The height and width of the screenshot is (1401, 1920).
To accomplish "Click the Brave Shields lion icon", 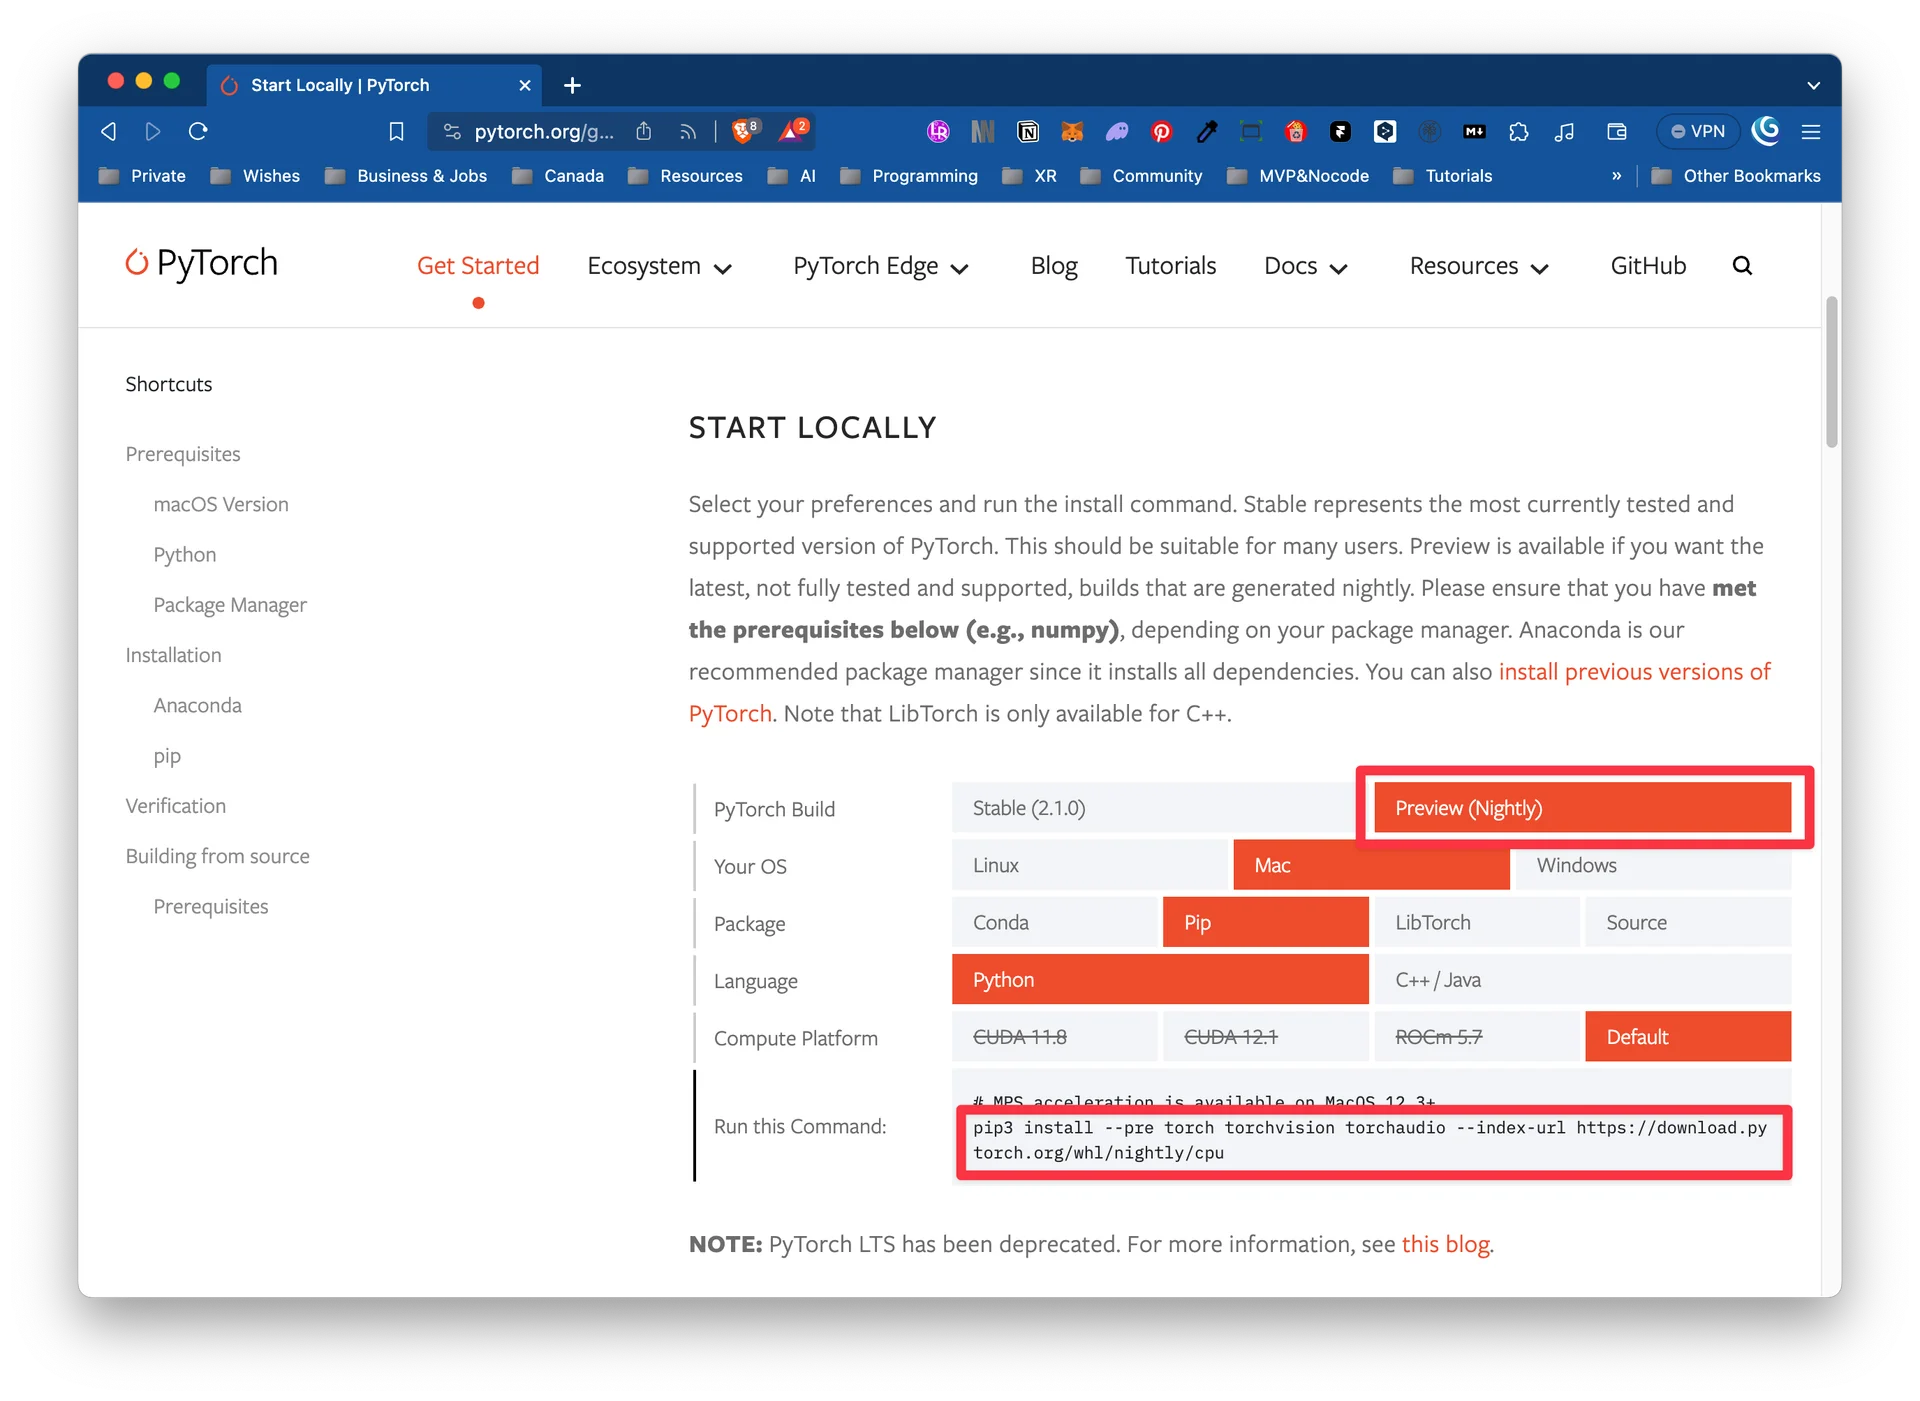I will (743, 131).
